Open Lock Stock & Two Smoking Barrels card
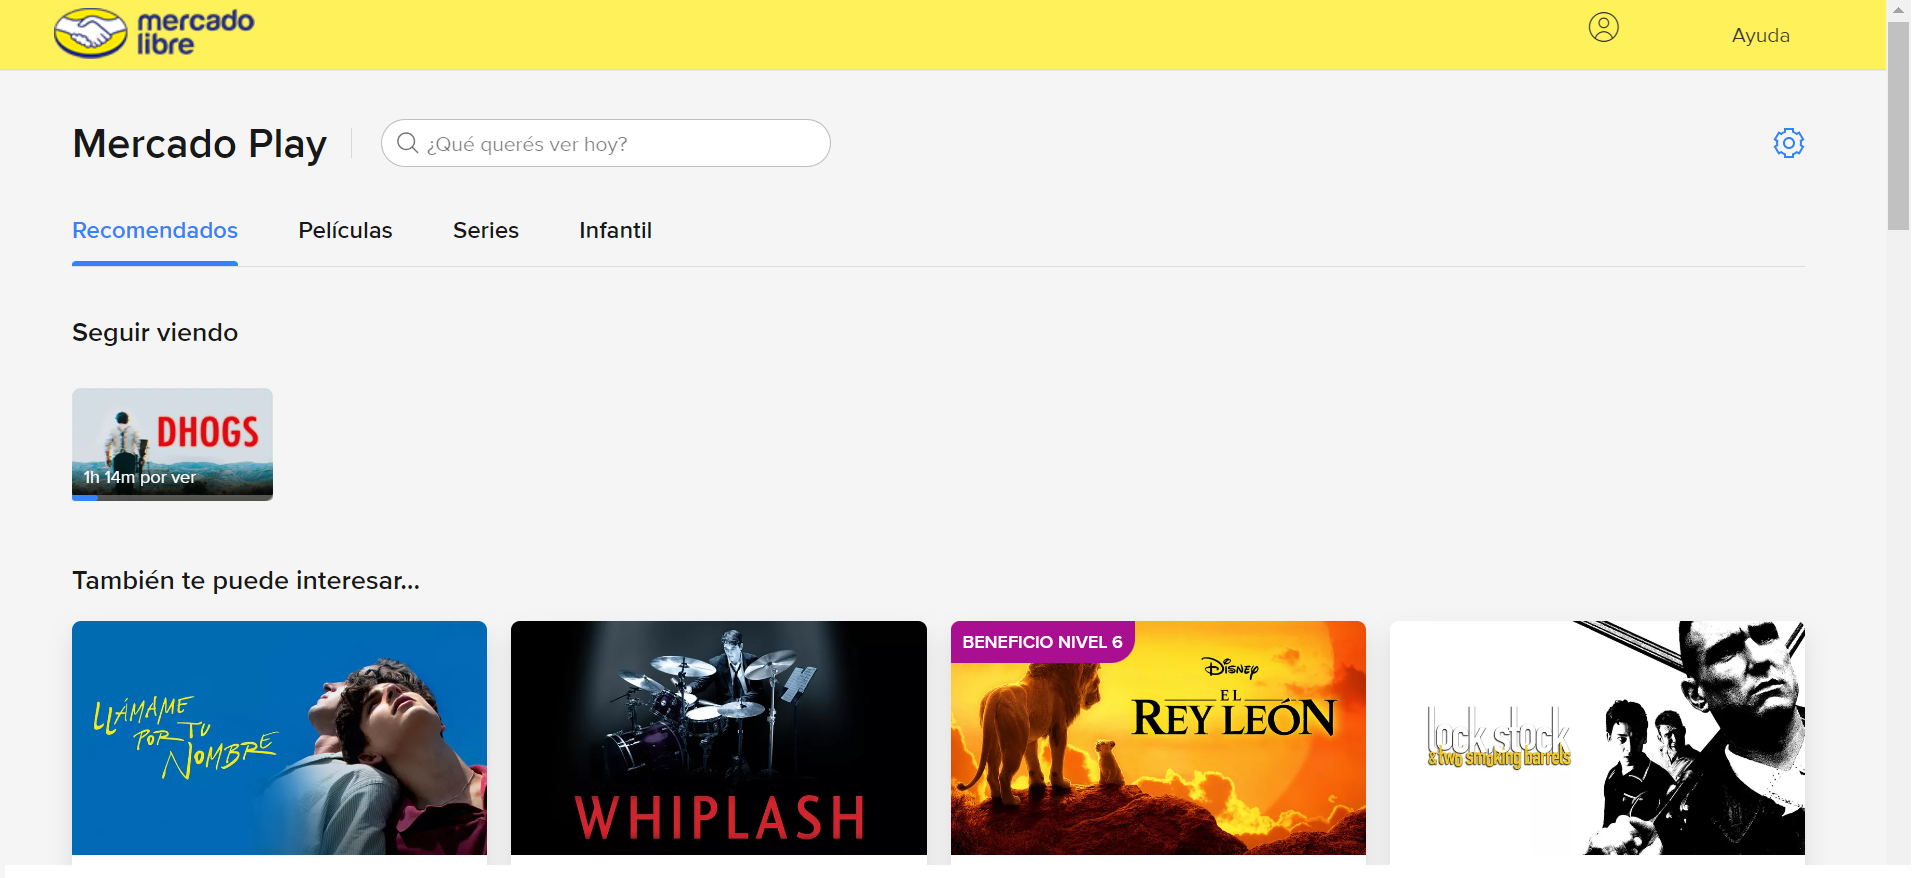1926x878 pixels. [x=1597, y=738]
